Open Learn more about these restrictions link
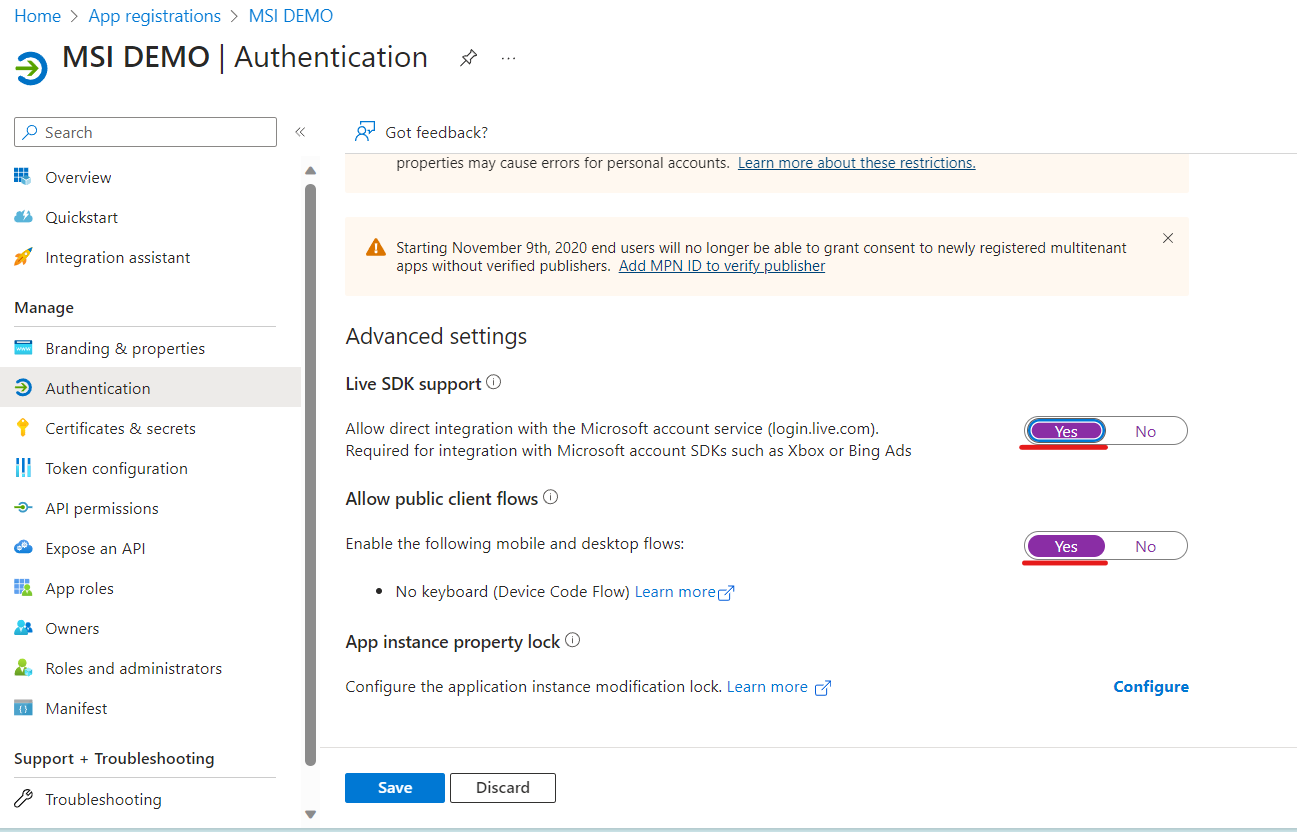This screenshot has width=1297, height=832. [857, 162]
